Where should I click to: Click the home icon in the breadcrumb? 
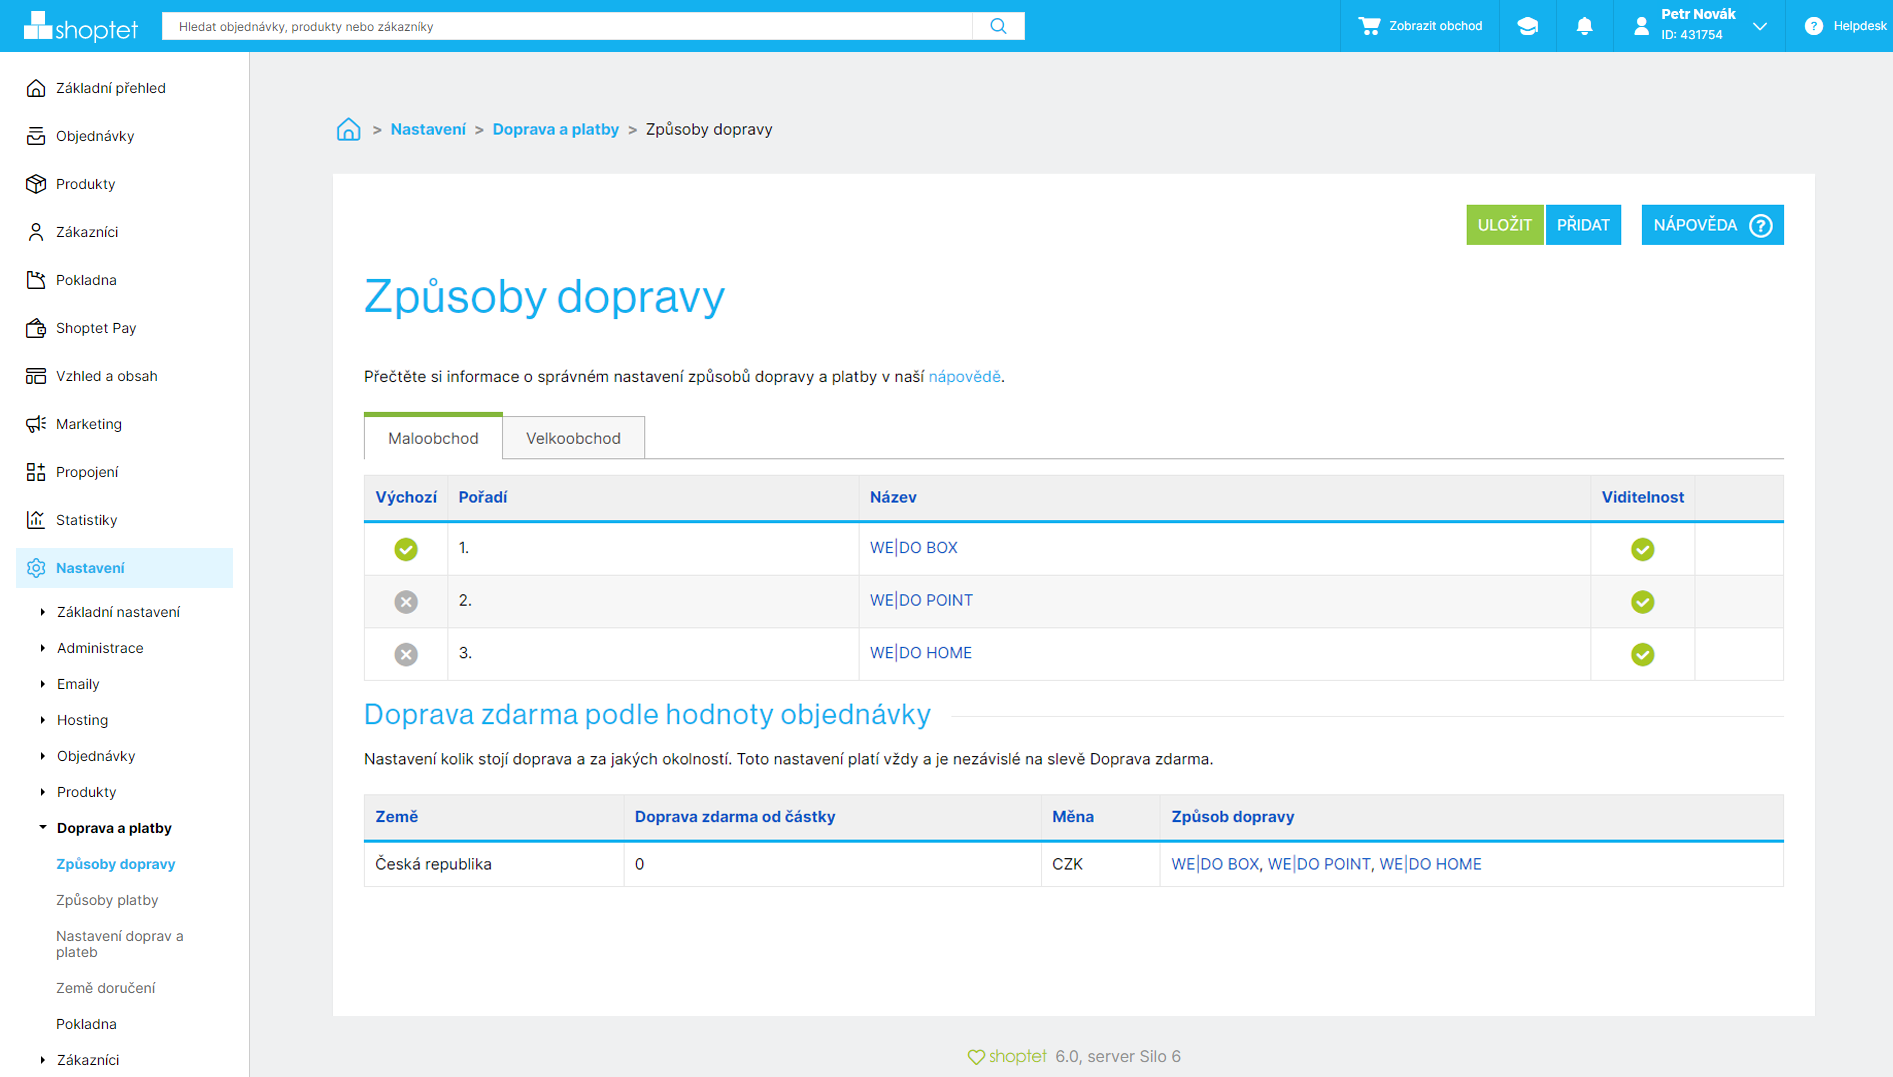pyautogui.click(x=348, y=129)
